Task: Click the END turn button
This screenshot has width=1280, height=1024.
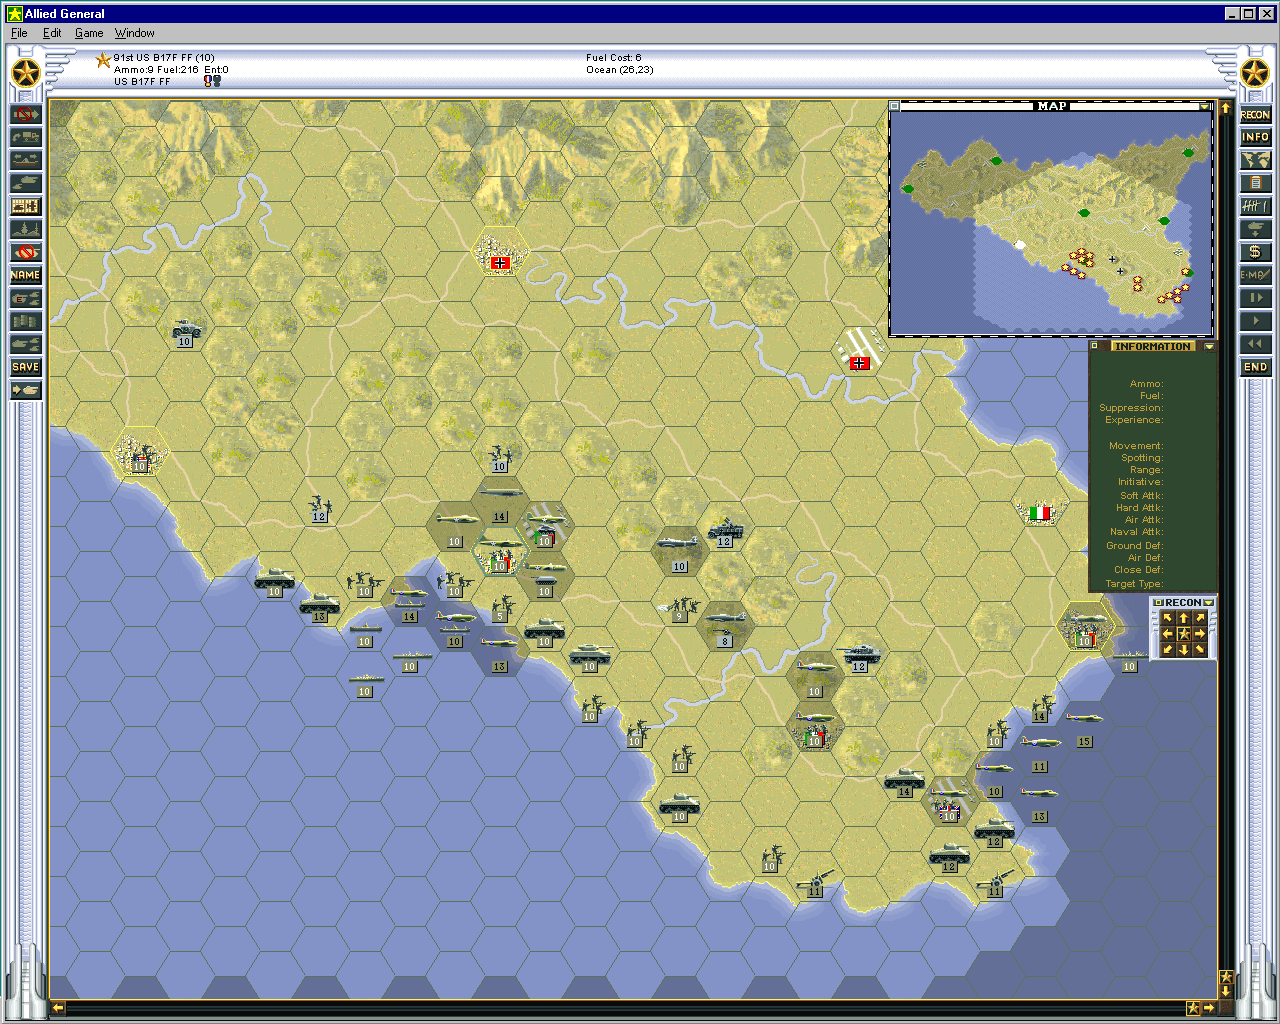Action: pyautogui.click(x=1255, y=367)
